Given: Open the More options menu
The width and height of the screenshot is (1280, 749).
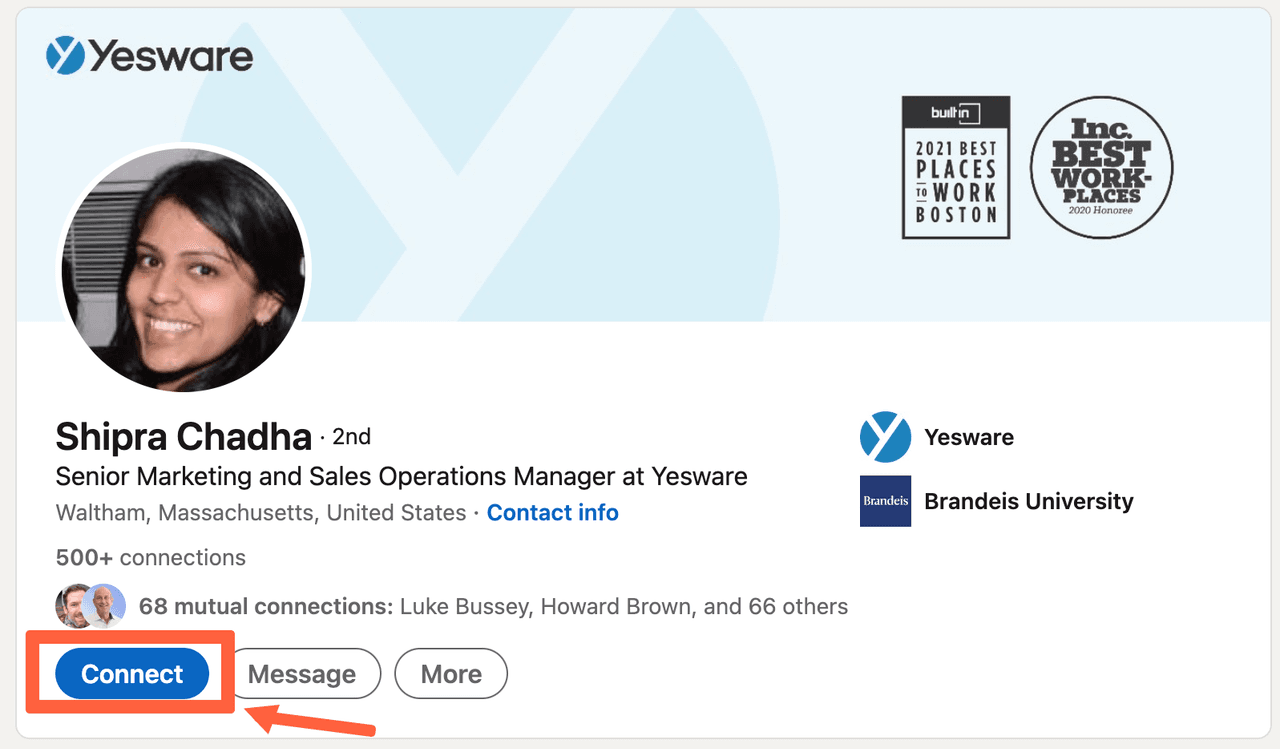Looking at the screenshot, I should [450, 673].
